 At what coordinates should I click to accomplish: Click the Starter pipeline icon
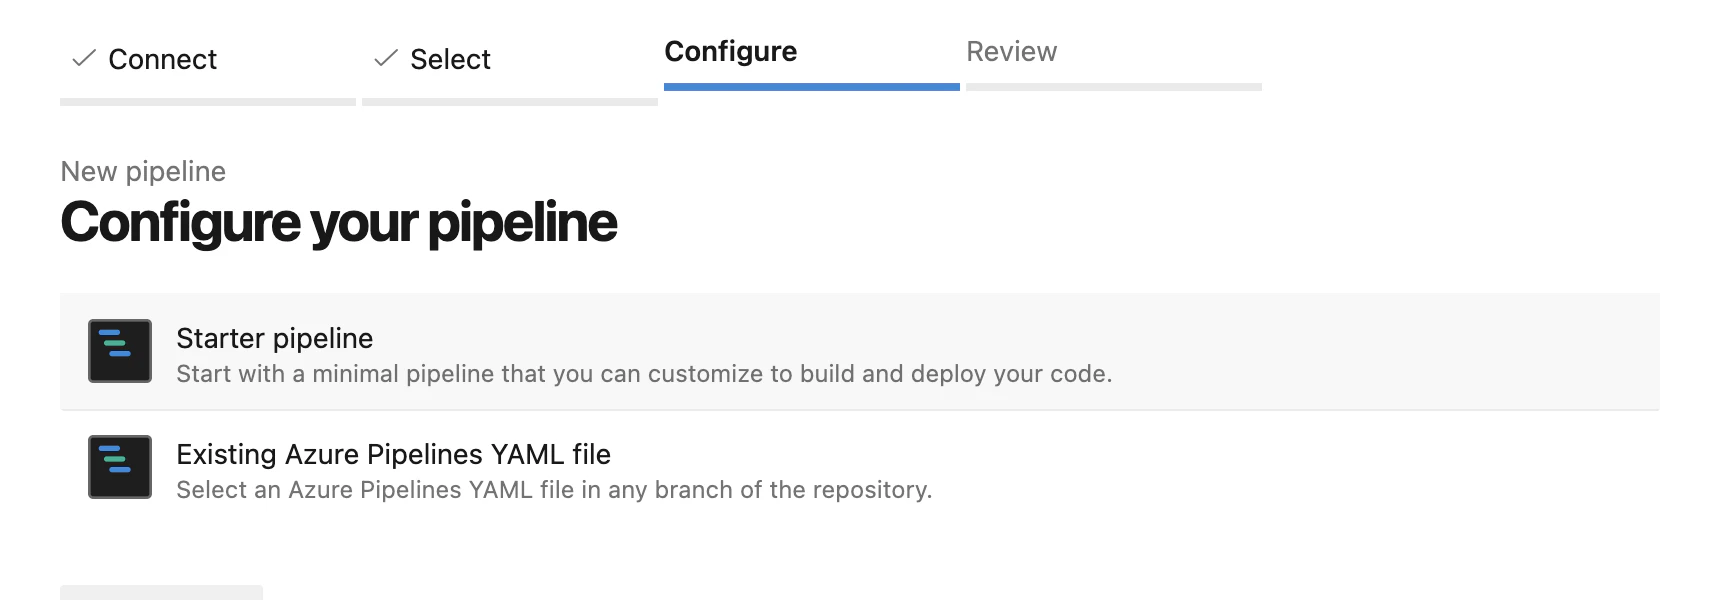pyautogui.click(x=120, y=351)
